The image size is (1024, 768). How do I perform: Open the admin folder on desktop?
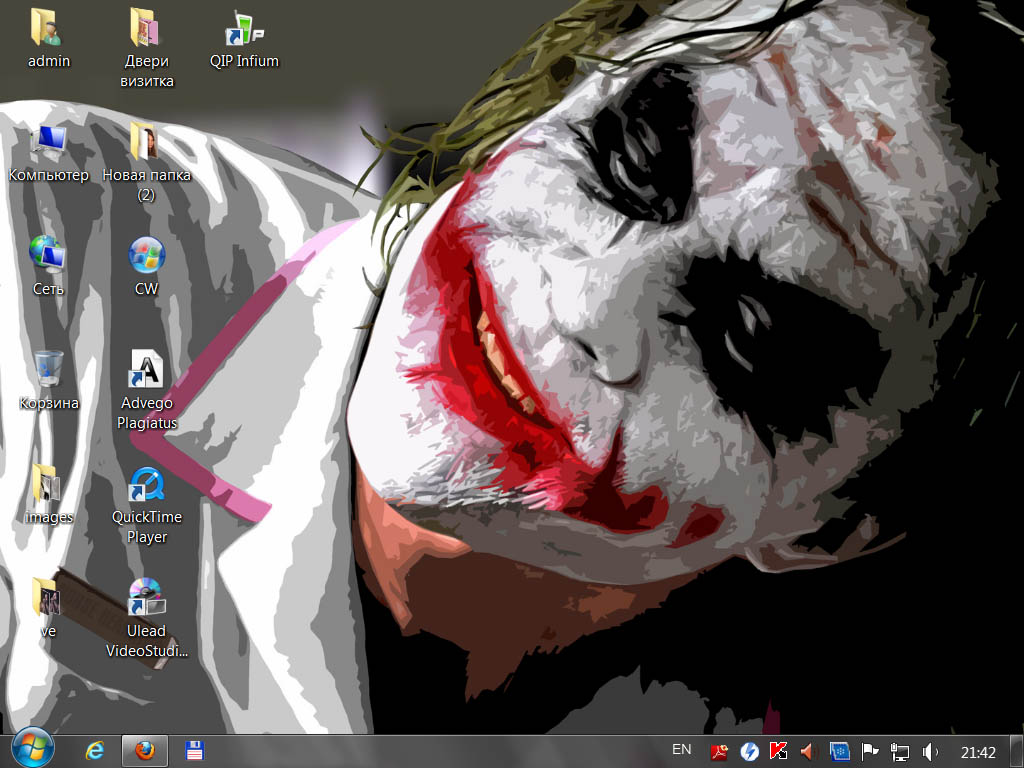(48, 38)
